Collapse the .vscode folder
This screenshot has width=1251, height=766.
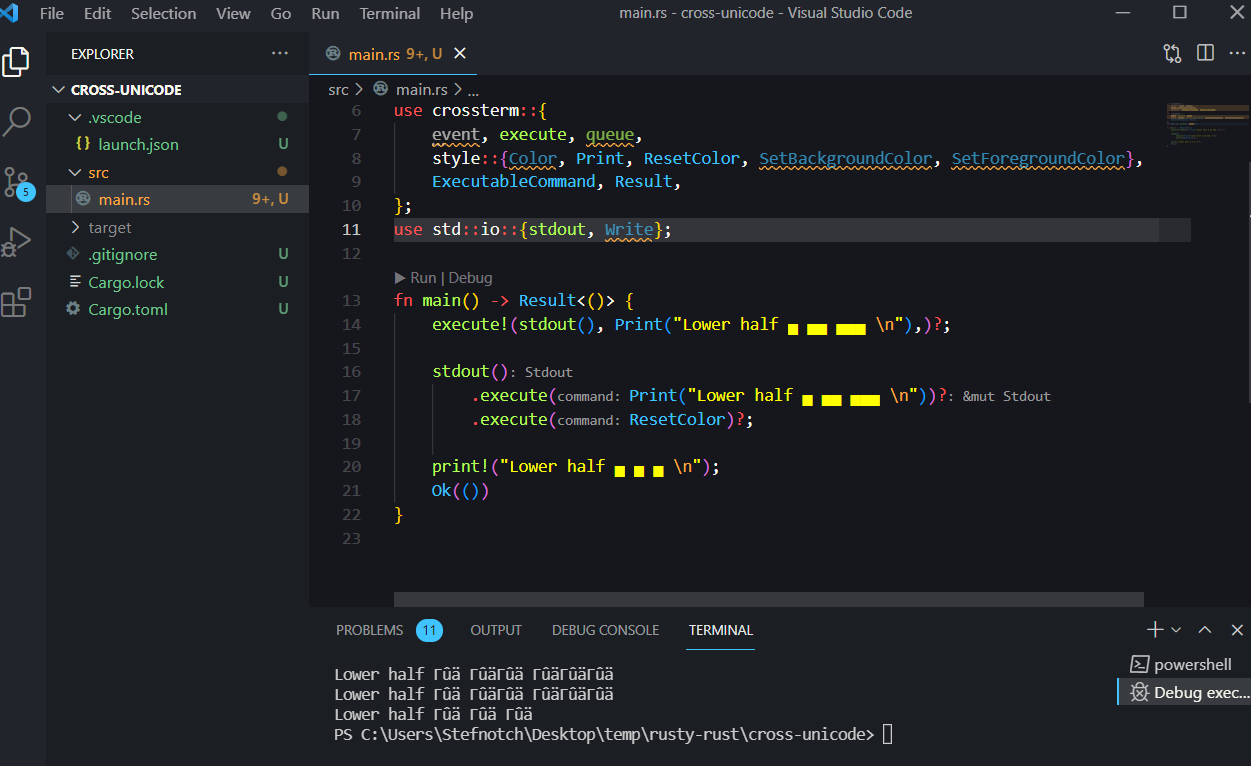pos(177,117)
